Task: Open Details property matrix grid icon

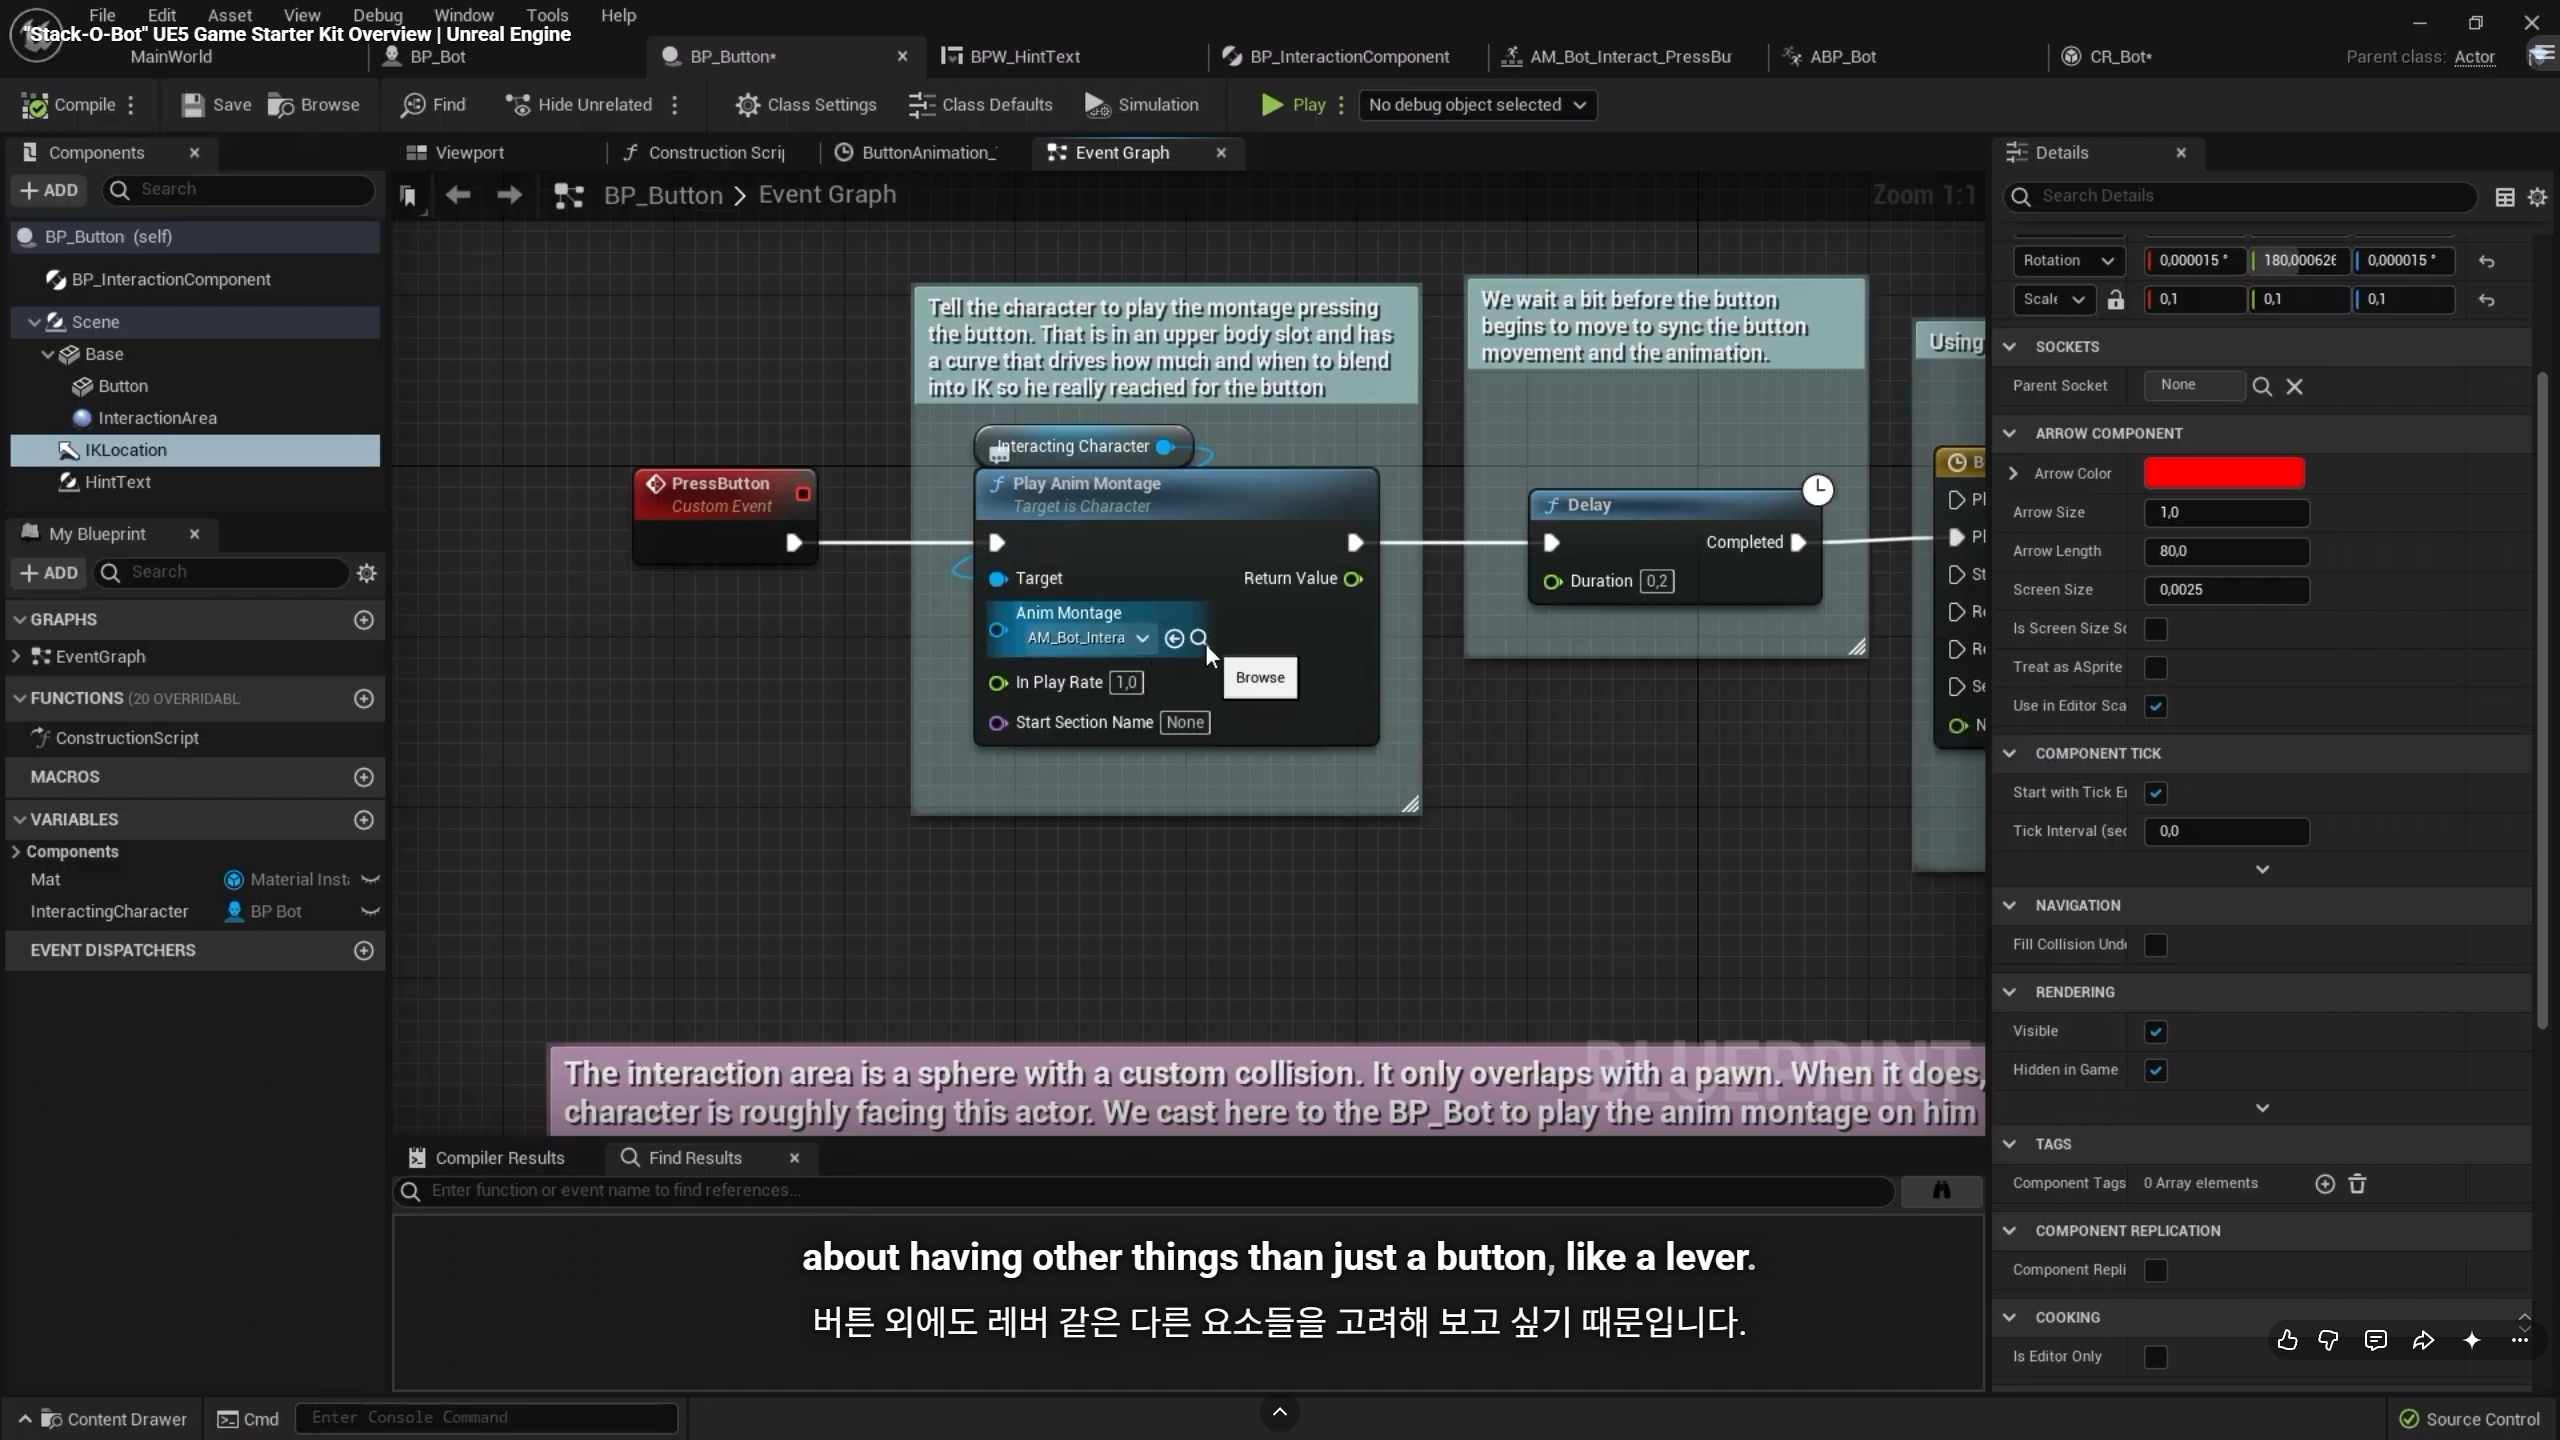Action: (2505, 197)
